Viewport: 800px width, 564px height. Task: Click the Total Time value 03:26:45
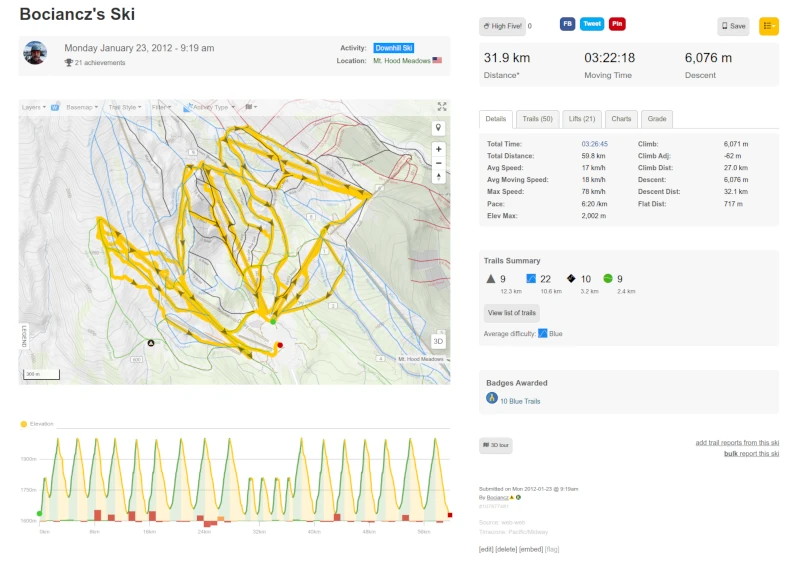pos(594,144)
